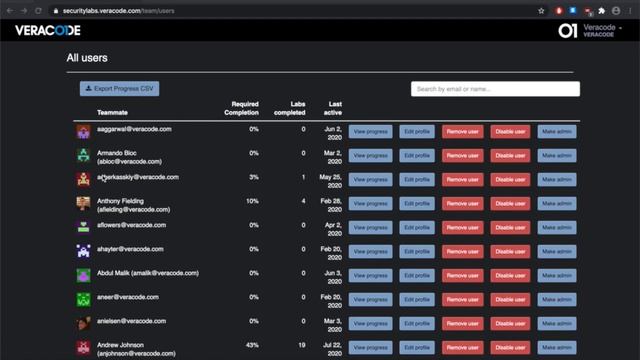
Task: Disable user aaggarwal@veracode.com
Action: click(x=510, y=131)
